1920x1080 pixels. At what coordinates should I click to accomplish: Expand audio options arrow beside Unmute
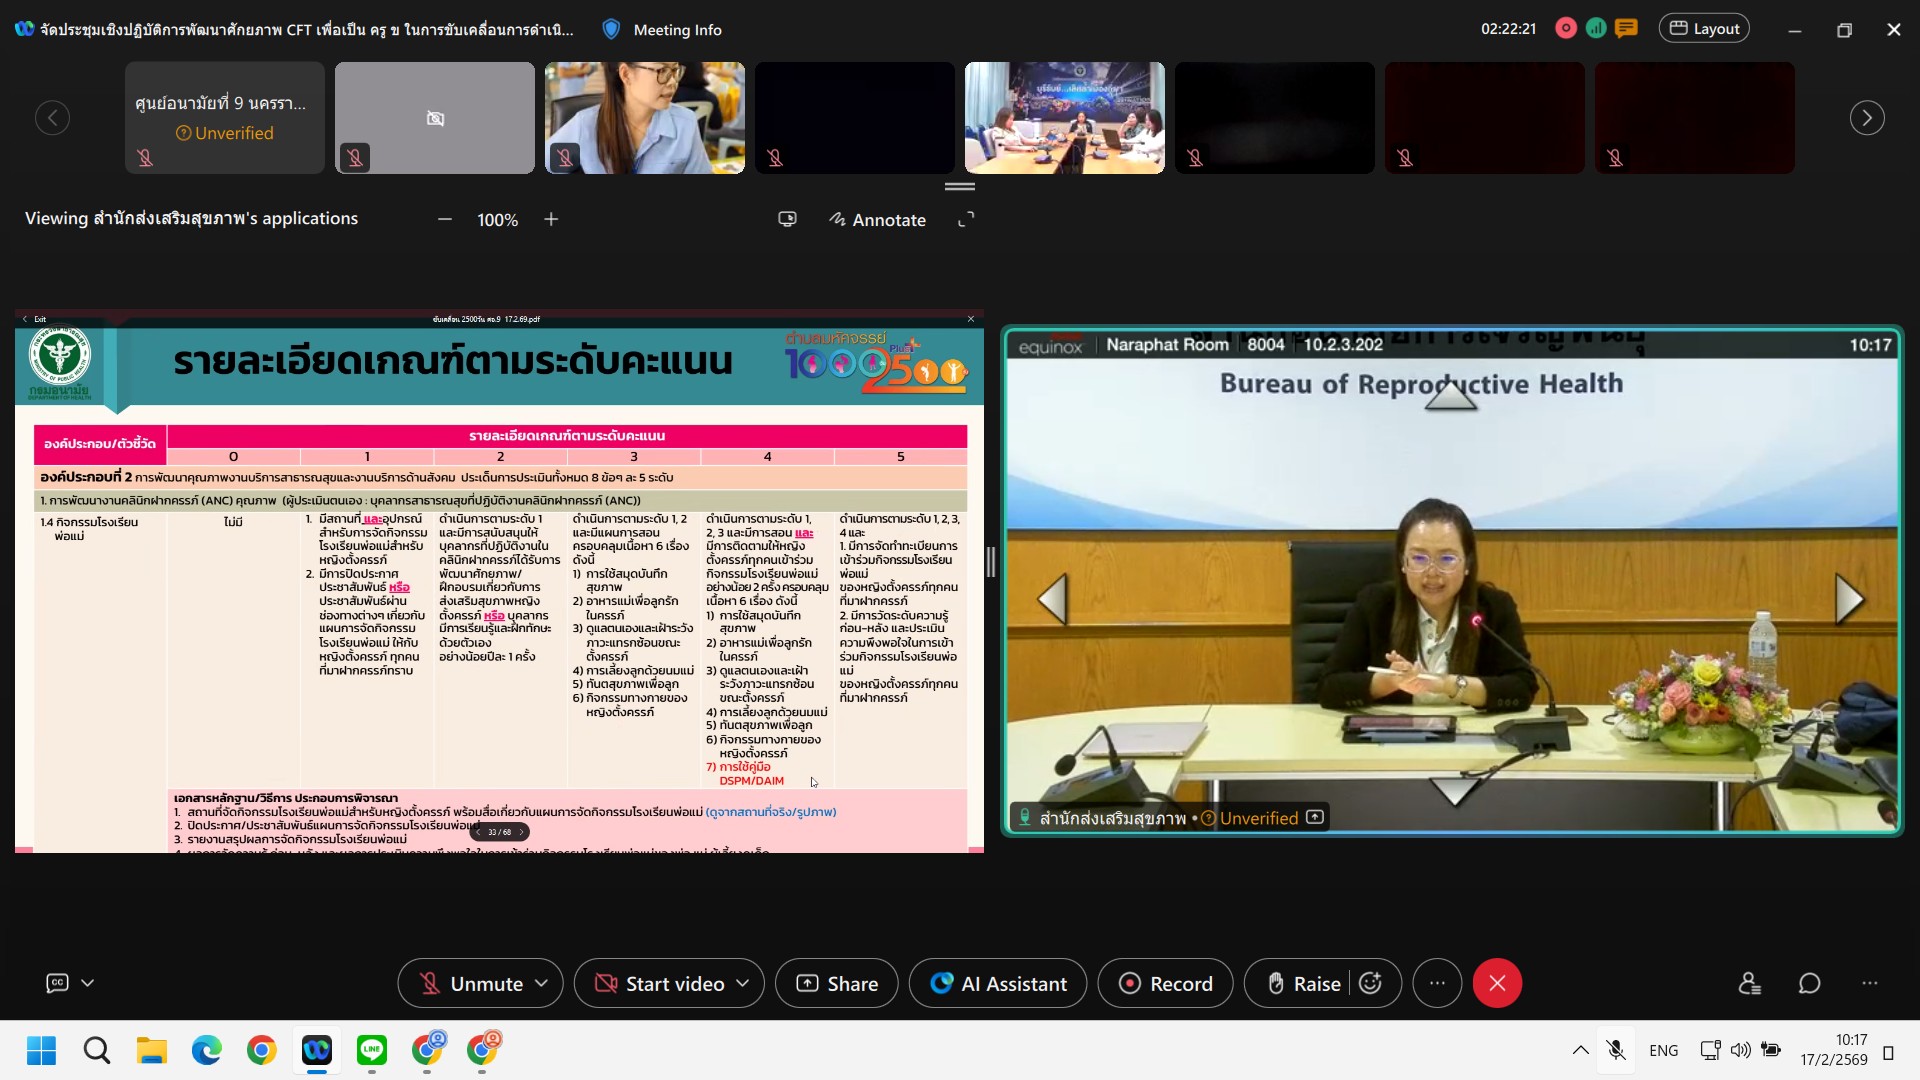(x=542, y=984)
